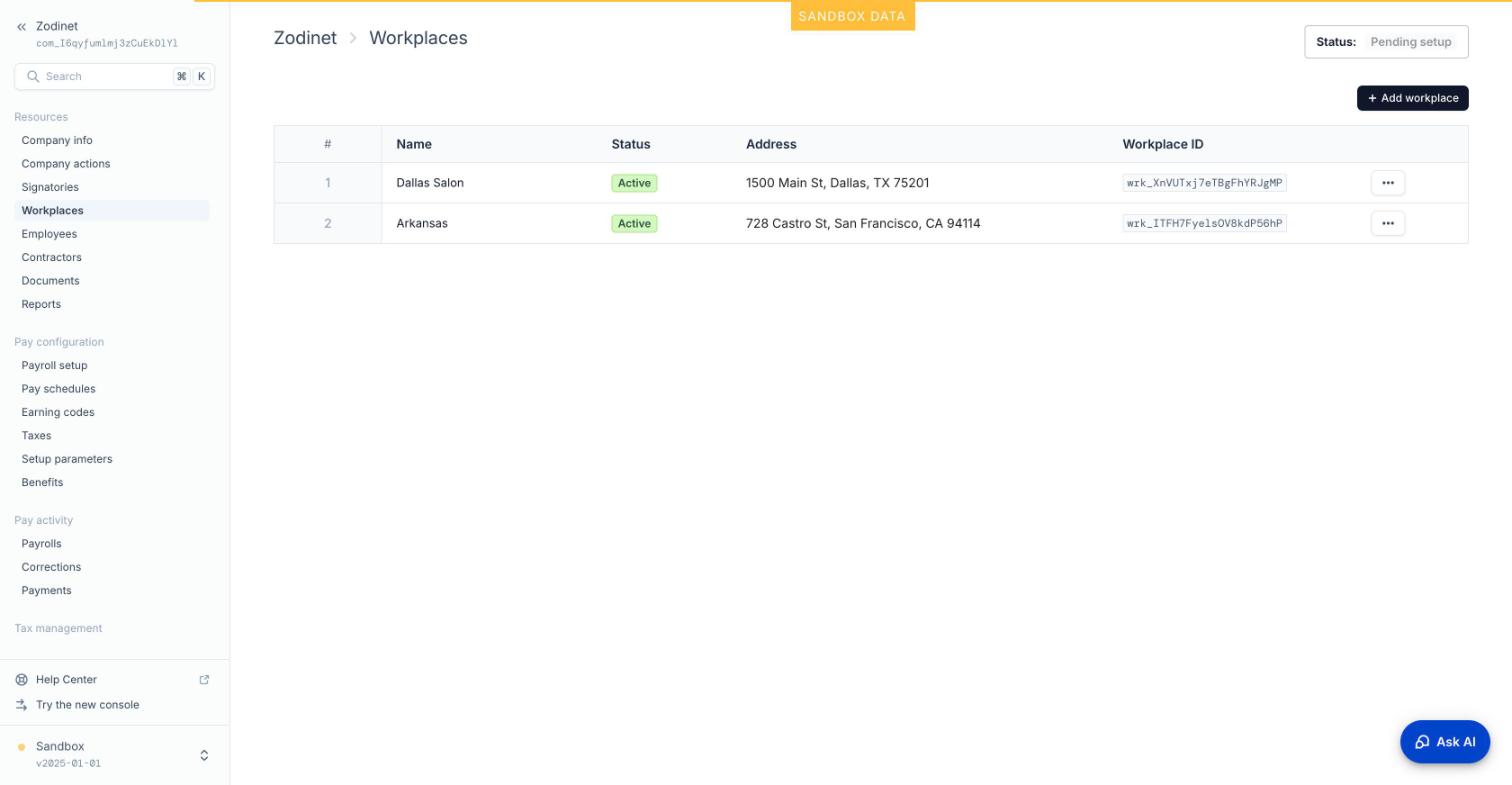Click the Pending setup status badge
The image size is (1512, 785).
[1410, 42]
